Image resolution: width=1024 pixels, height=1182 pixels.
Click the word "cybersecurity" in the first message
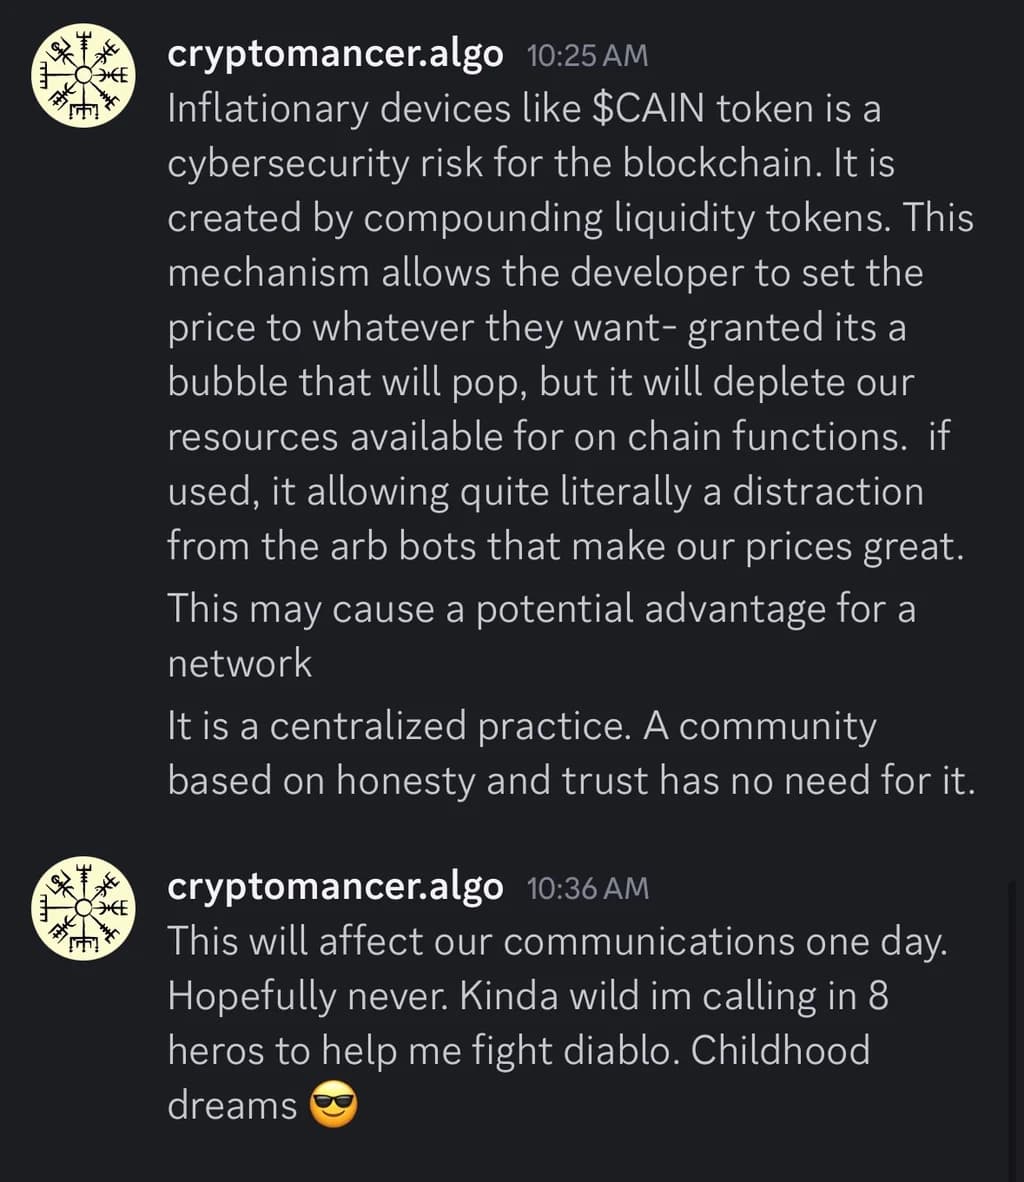click(x=288, y=164)
